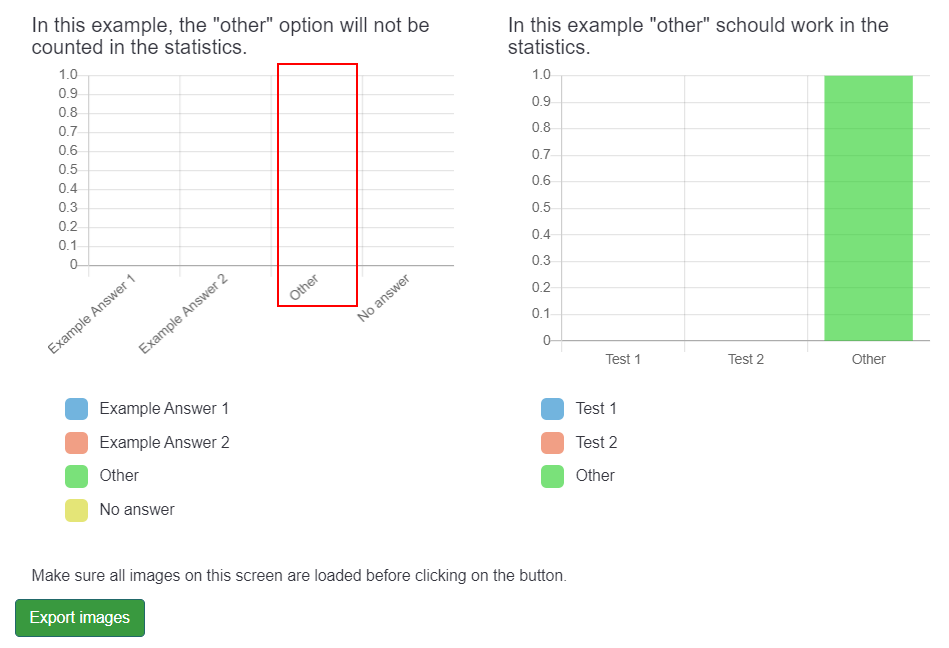Click the green Other bar in right chart

pos(868,208)
